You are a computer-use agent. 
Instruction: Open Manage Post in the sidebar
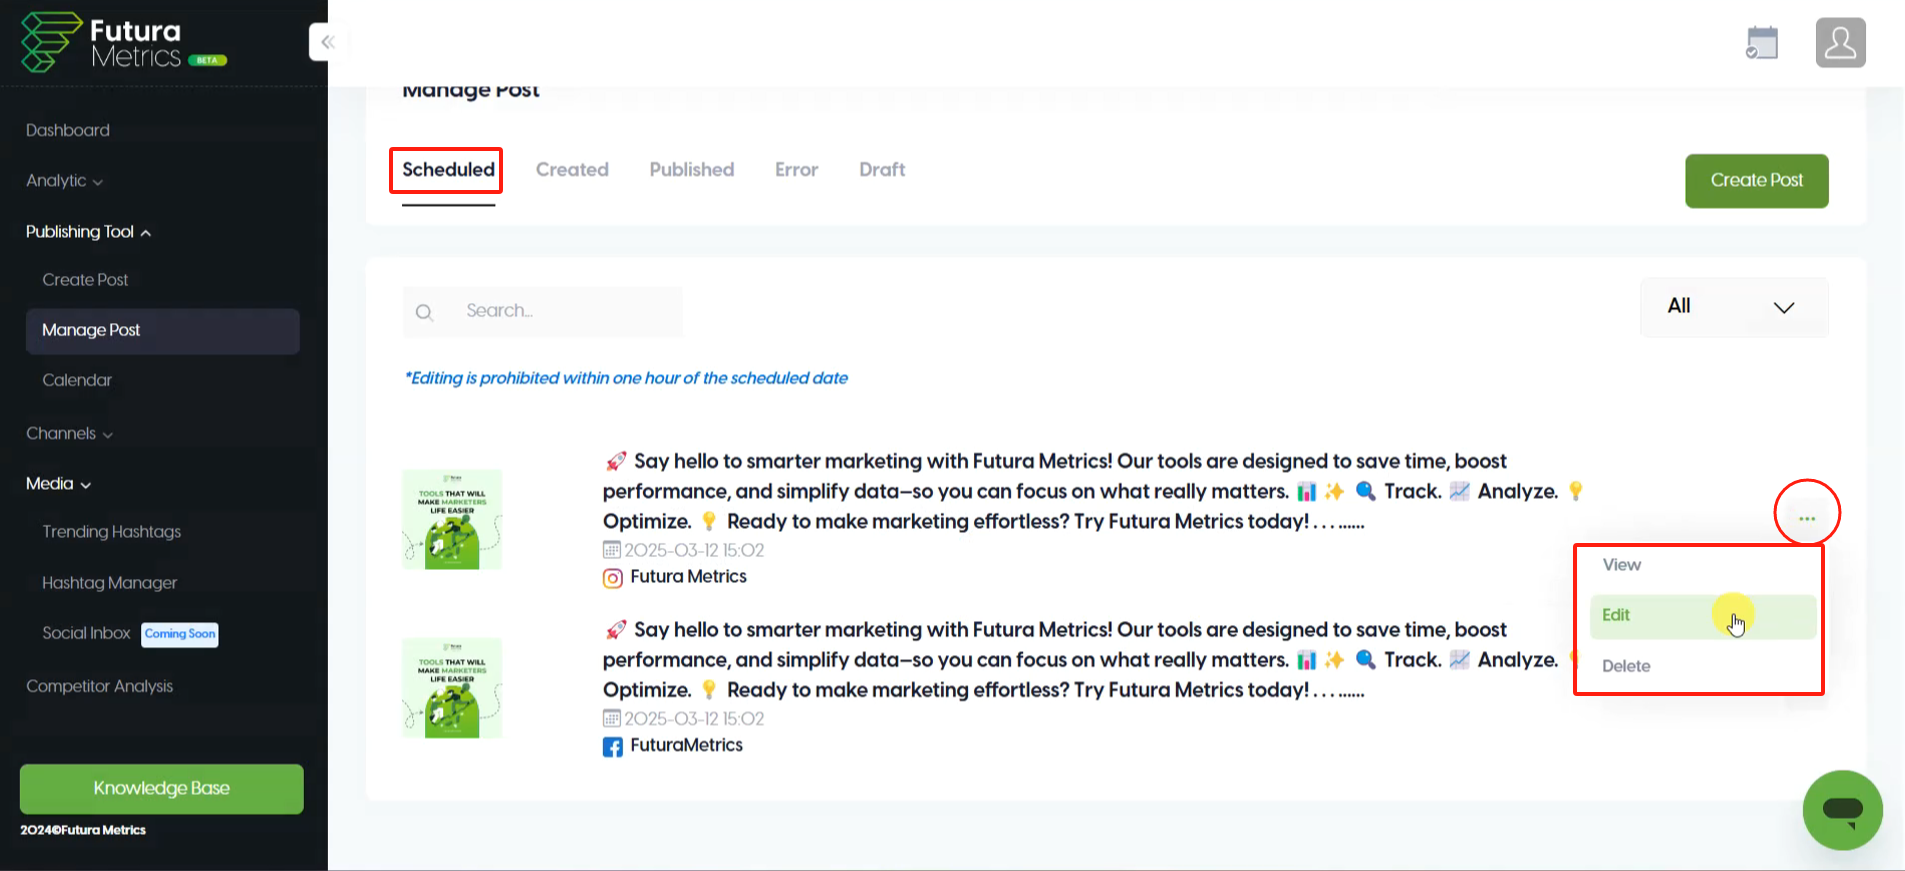[162, 331]
